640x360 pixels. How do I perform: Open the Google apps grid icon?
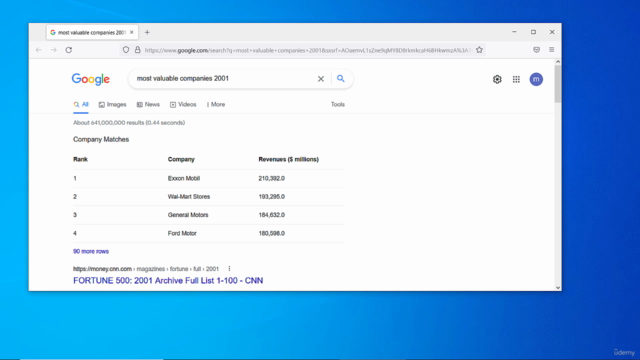(x=516, y=79)
